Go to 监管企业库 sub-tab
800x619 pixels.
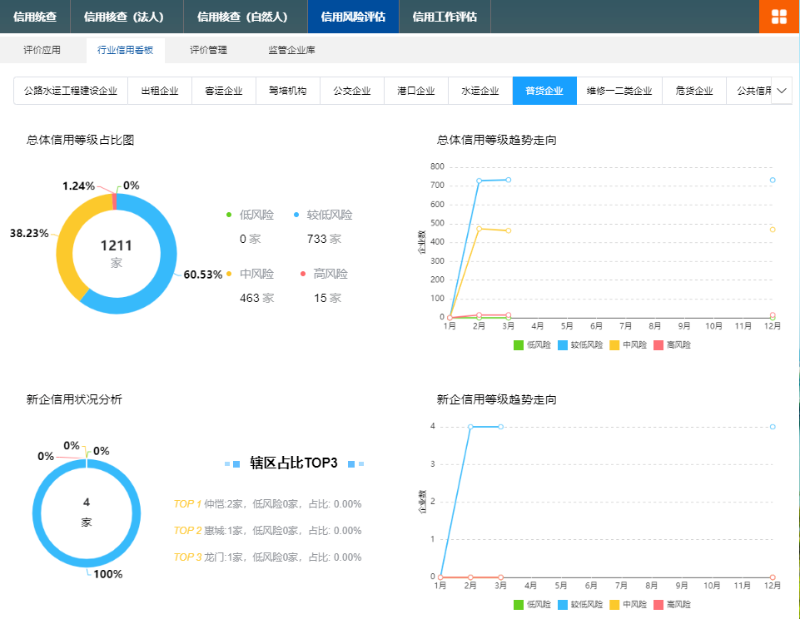(292, 49)
